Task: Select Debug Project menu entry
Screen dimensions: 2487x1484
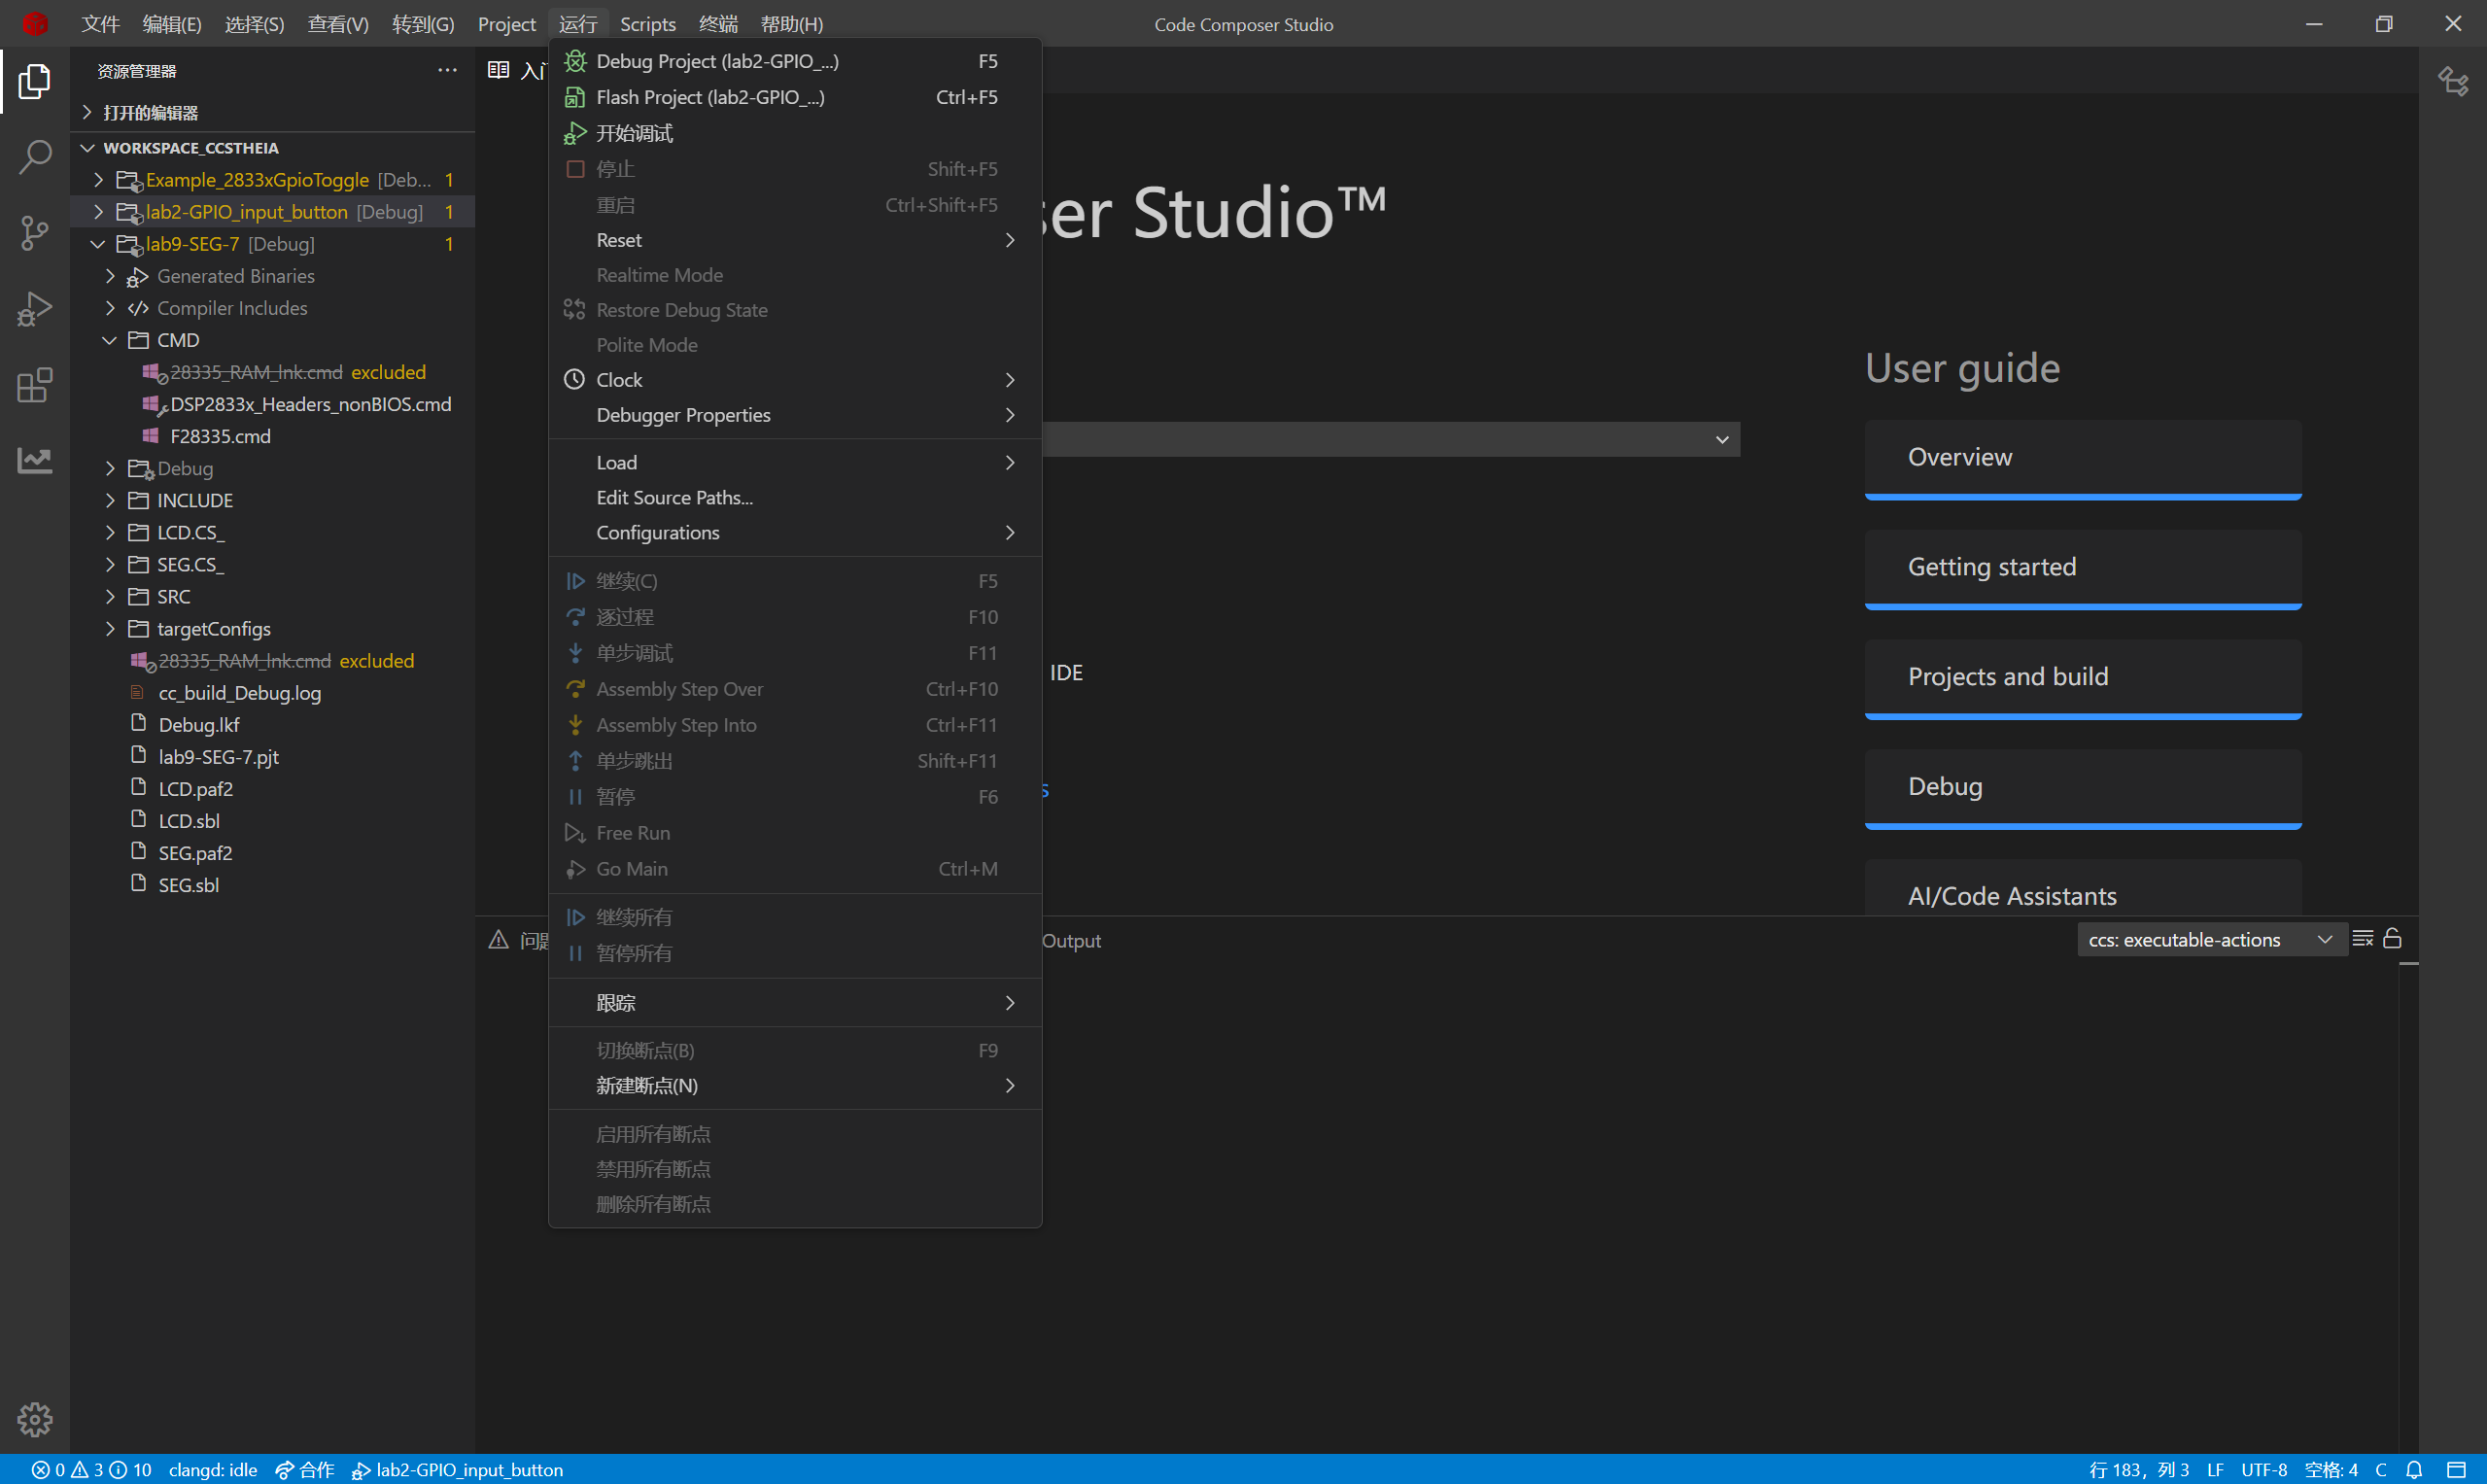Action: point(716,61)
